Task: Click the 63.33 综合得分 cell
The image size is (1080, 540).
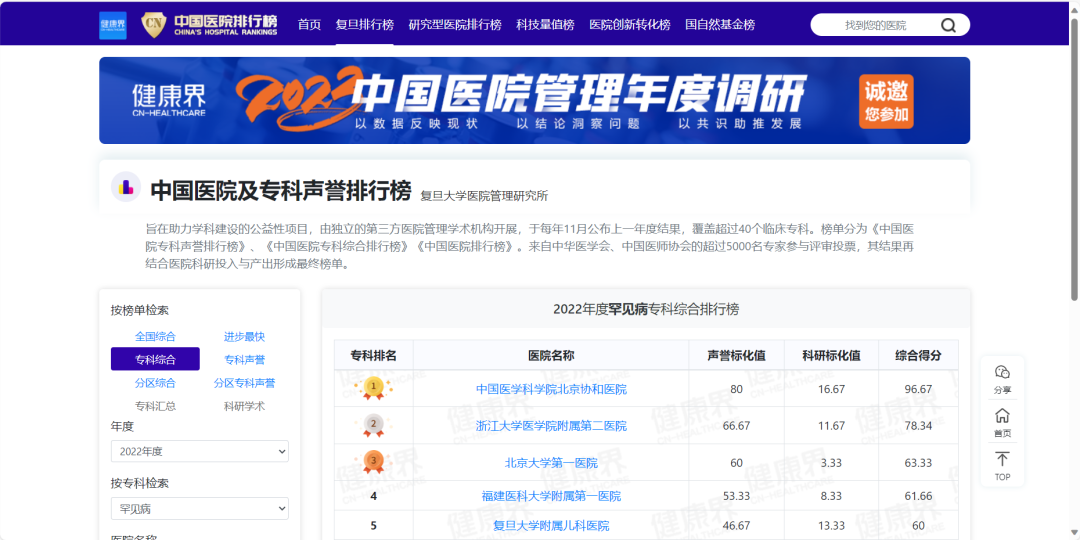Action: [918, 463]
